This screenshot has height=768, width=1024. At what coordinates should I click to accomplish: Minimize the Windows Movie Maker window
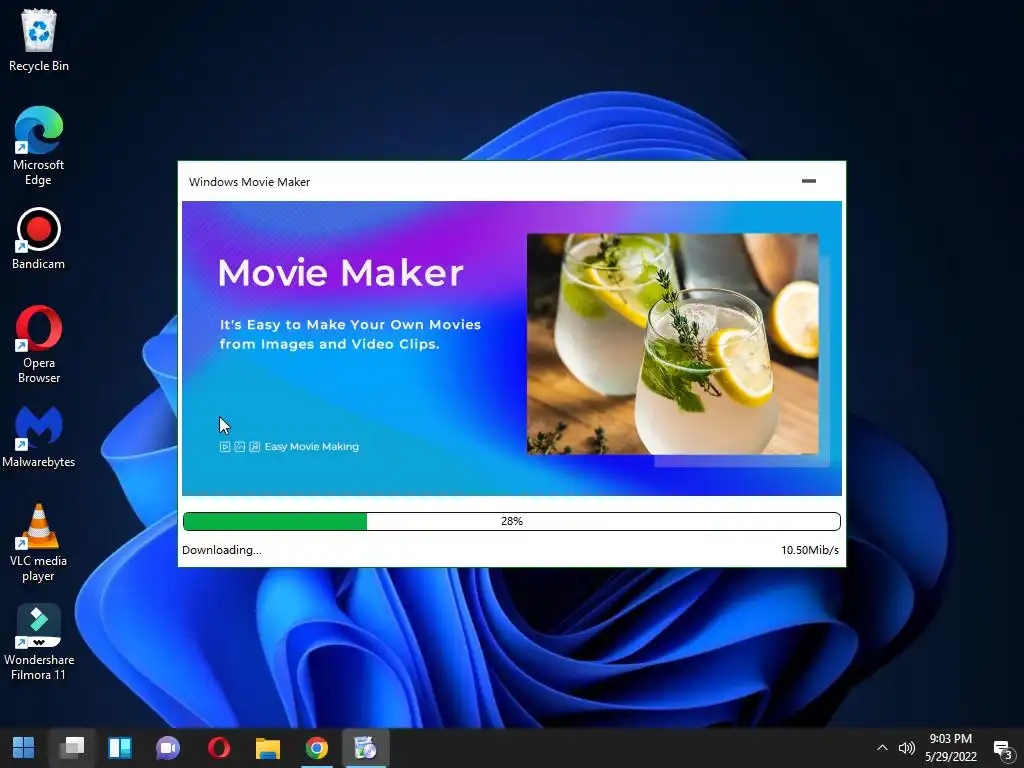(808, 181)
